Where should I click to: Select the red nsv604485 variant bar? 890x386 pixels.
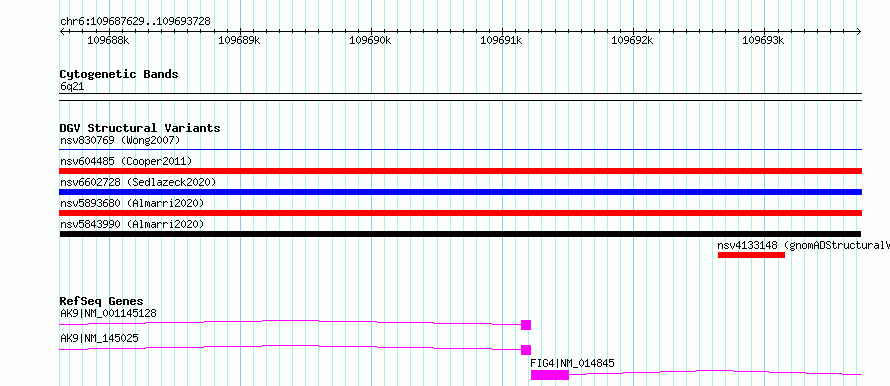click(460, 171)
